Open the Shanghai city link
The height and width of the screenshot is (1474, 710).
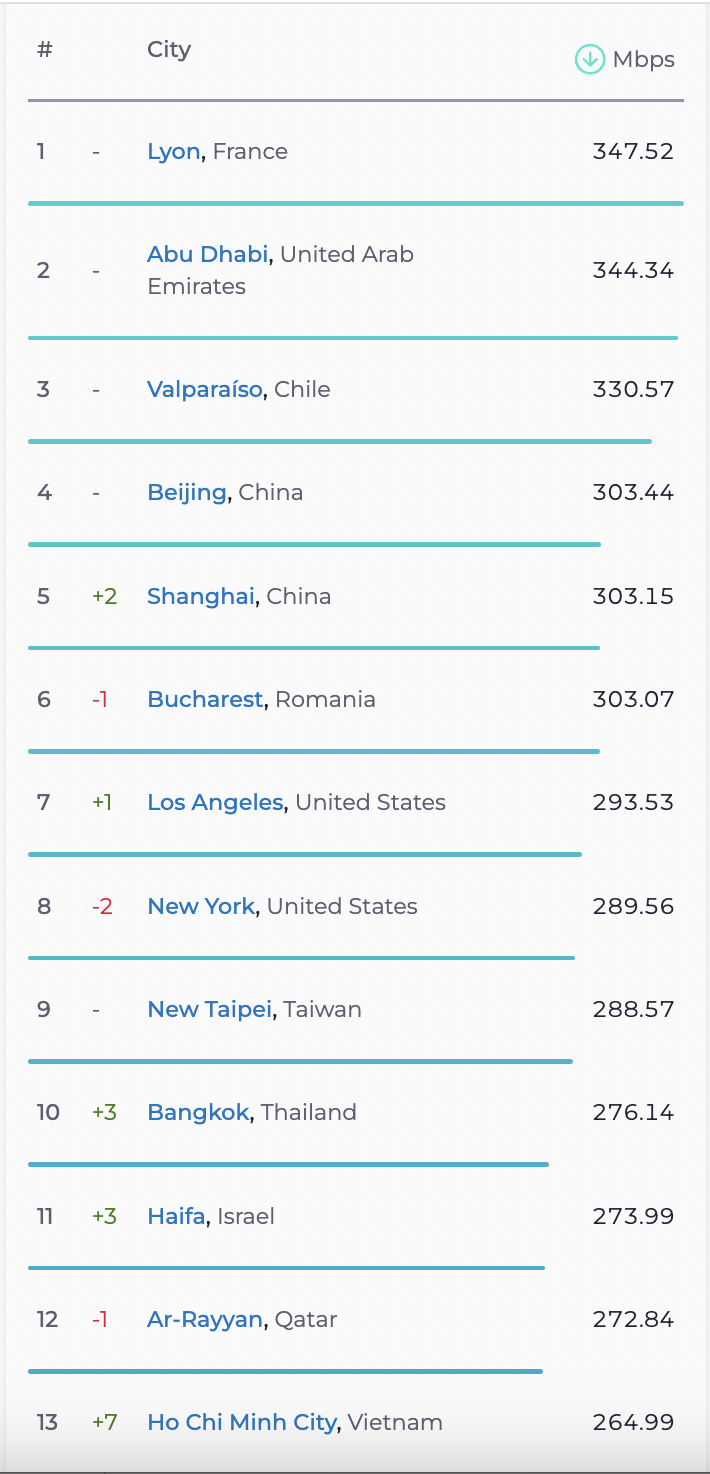[x=200, y=596]
